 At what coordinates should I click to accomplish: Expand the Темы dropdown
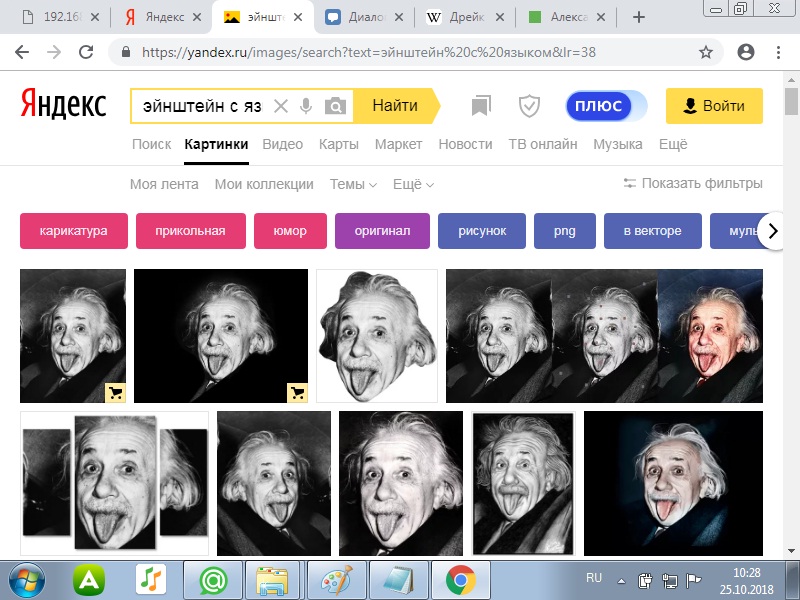click(353, 184)
